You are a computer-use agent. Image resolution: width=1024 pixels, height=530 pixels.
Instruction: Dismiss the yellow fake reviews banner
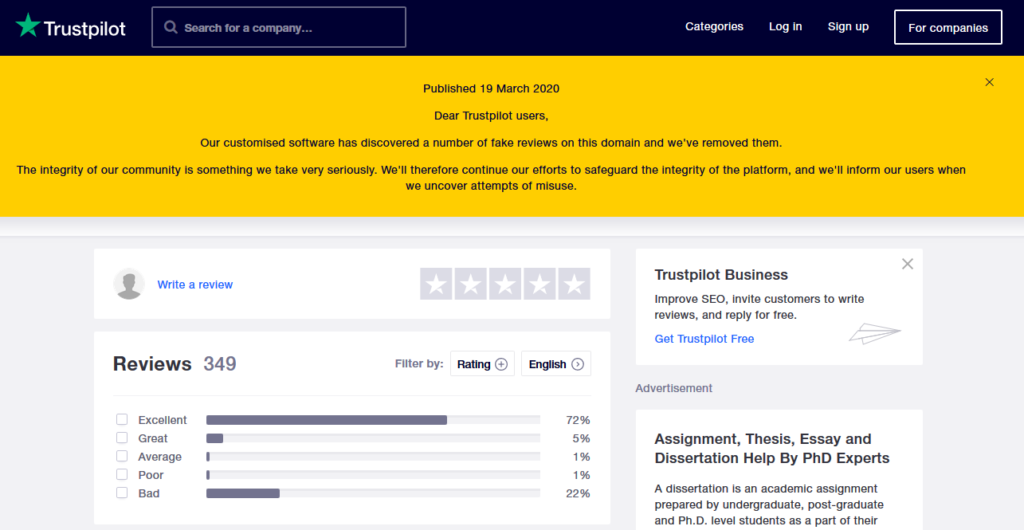coord(989,82)
